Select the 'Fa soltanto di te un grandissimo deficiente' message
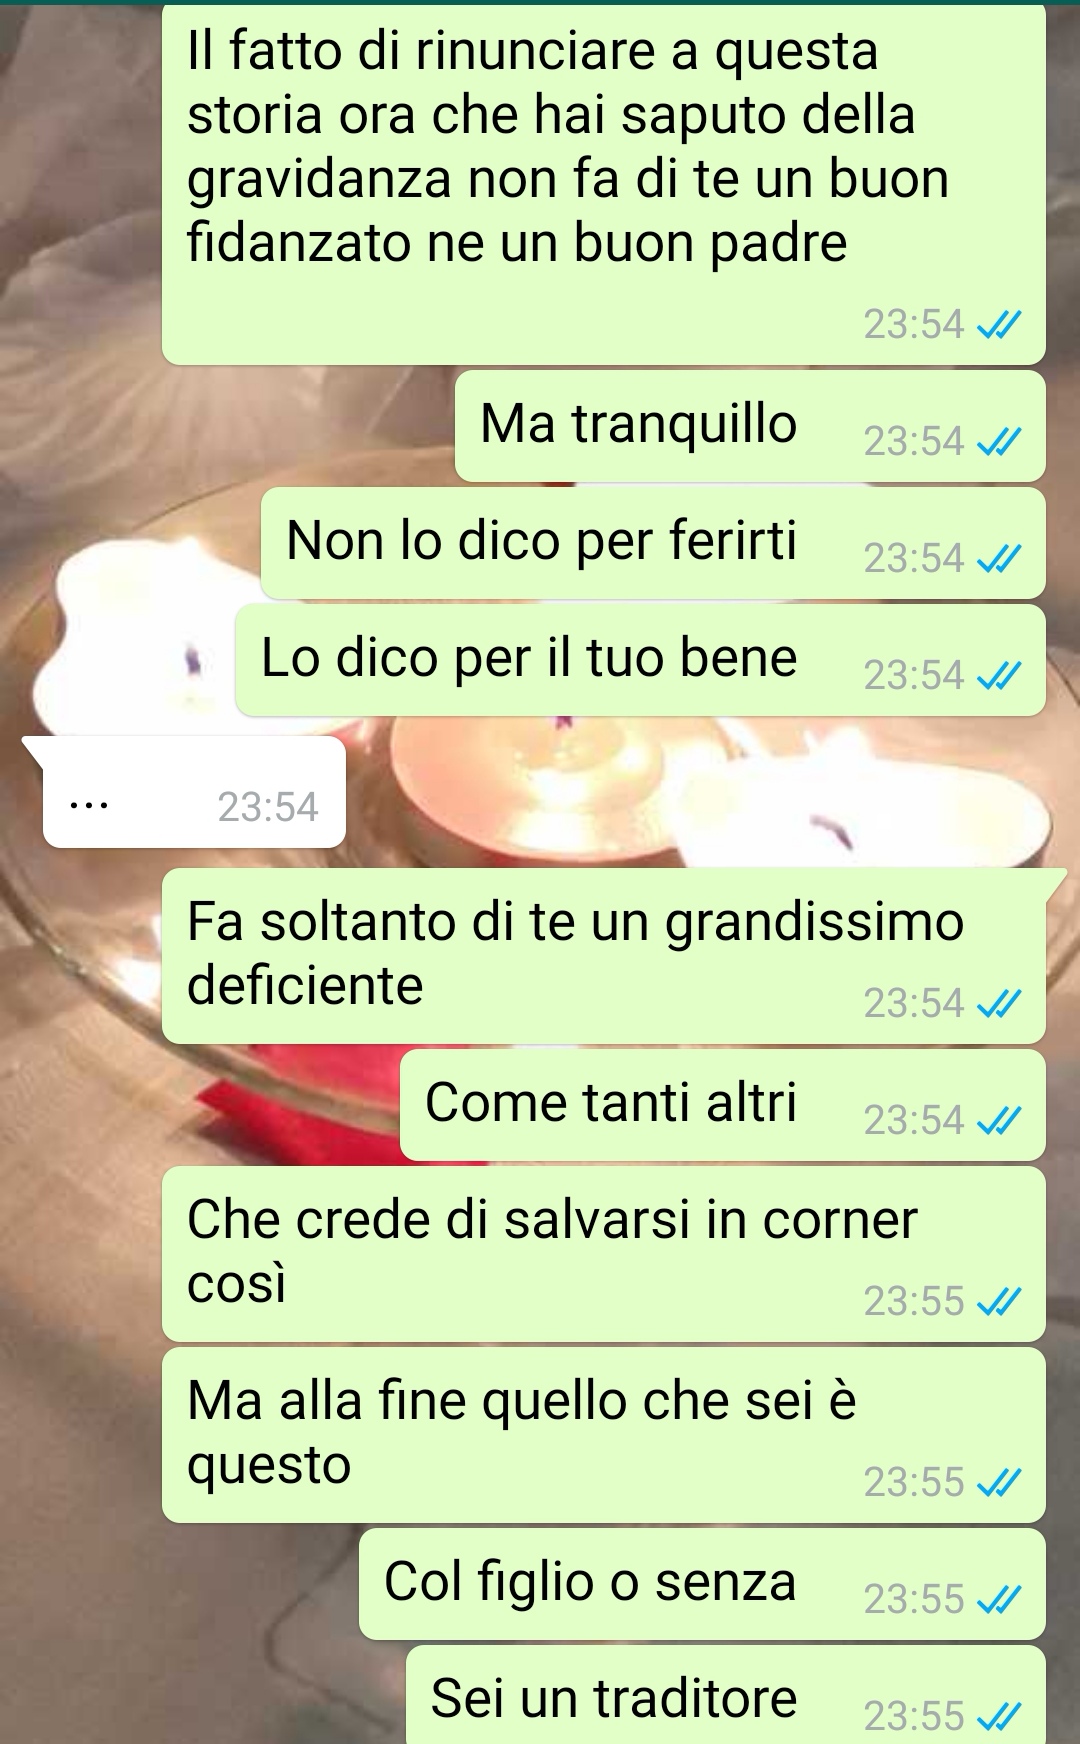The width and height of the screenshot is (1080, 1744). [x=604, y=956]
